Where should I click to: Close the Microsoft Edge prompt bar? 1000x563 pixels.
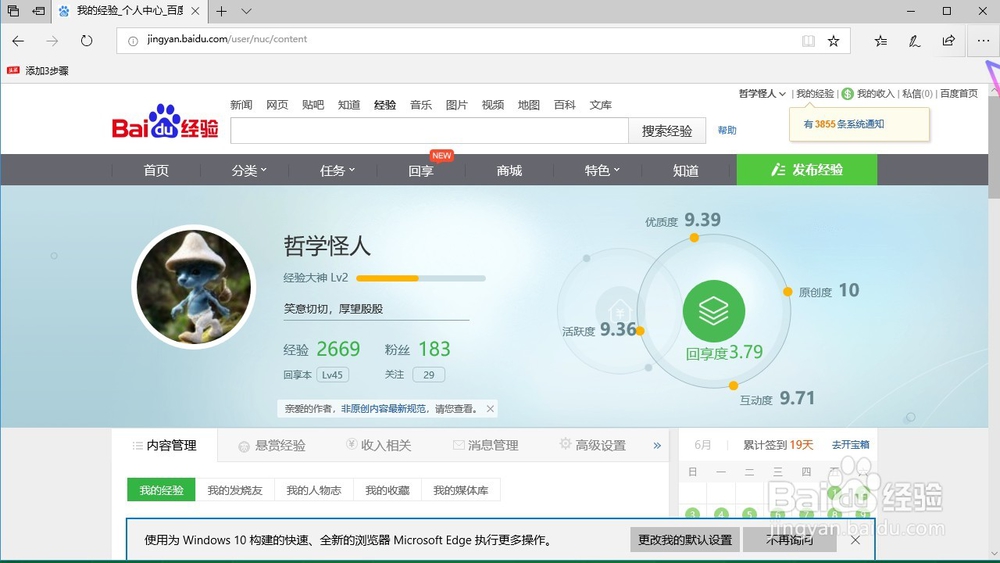[855, 540]
